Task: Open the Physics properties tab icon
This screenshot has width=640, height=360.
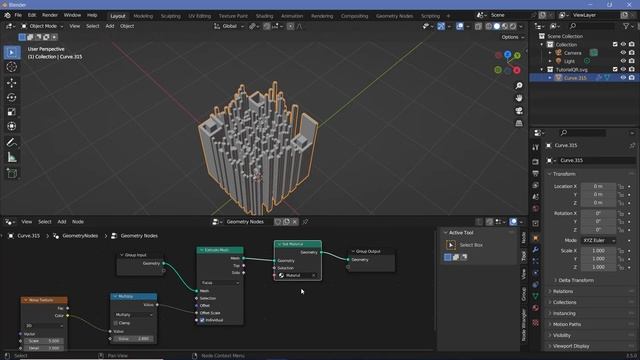Action: pos(536,273)
